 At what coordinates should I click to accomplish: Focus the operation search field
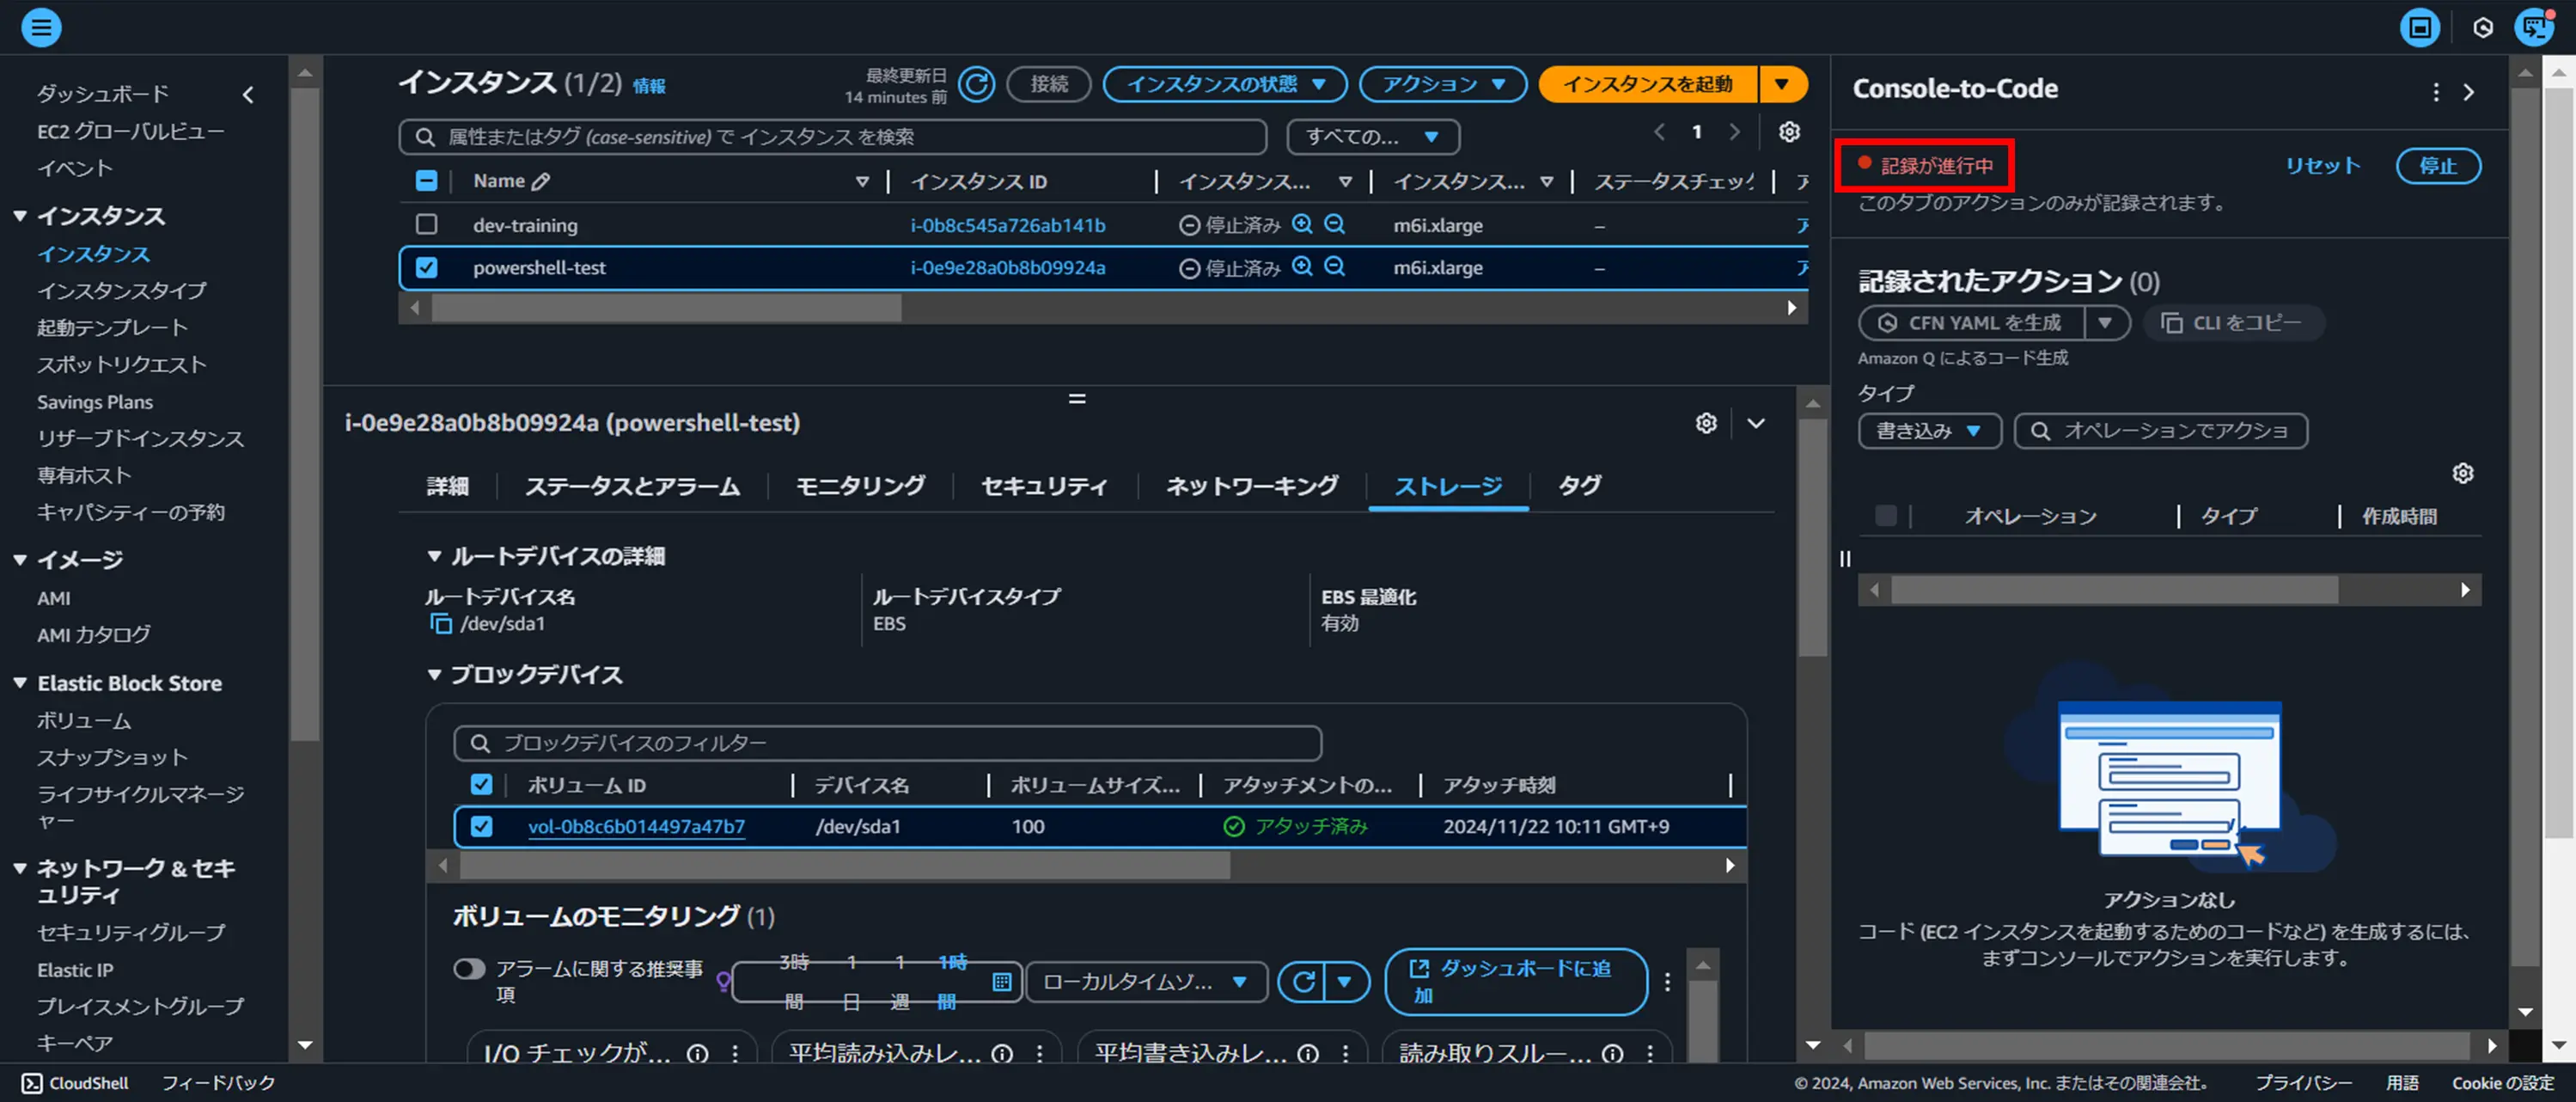tap(2160, 431)
